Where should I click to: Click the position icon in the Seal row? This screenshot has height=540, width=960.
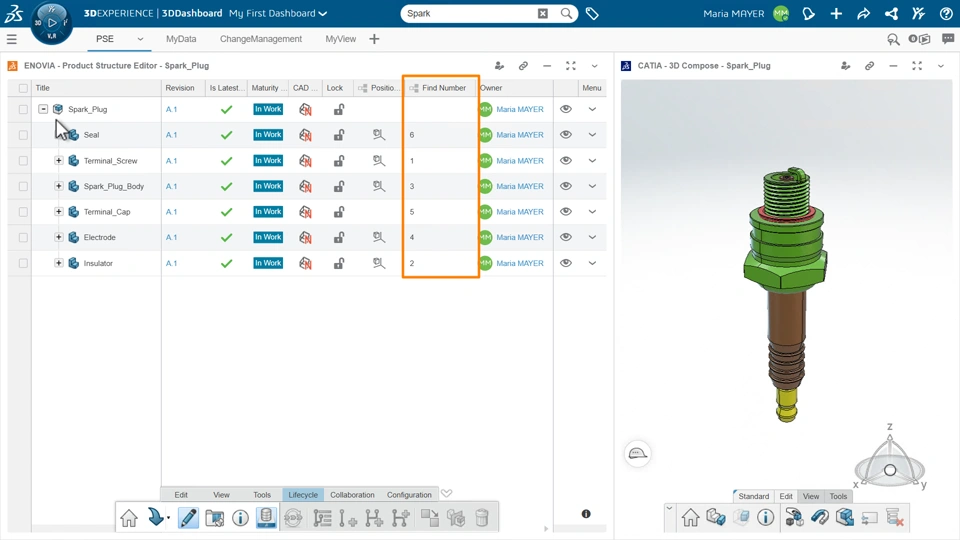click(x=379, y=135)
